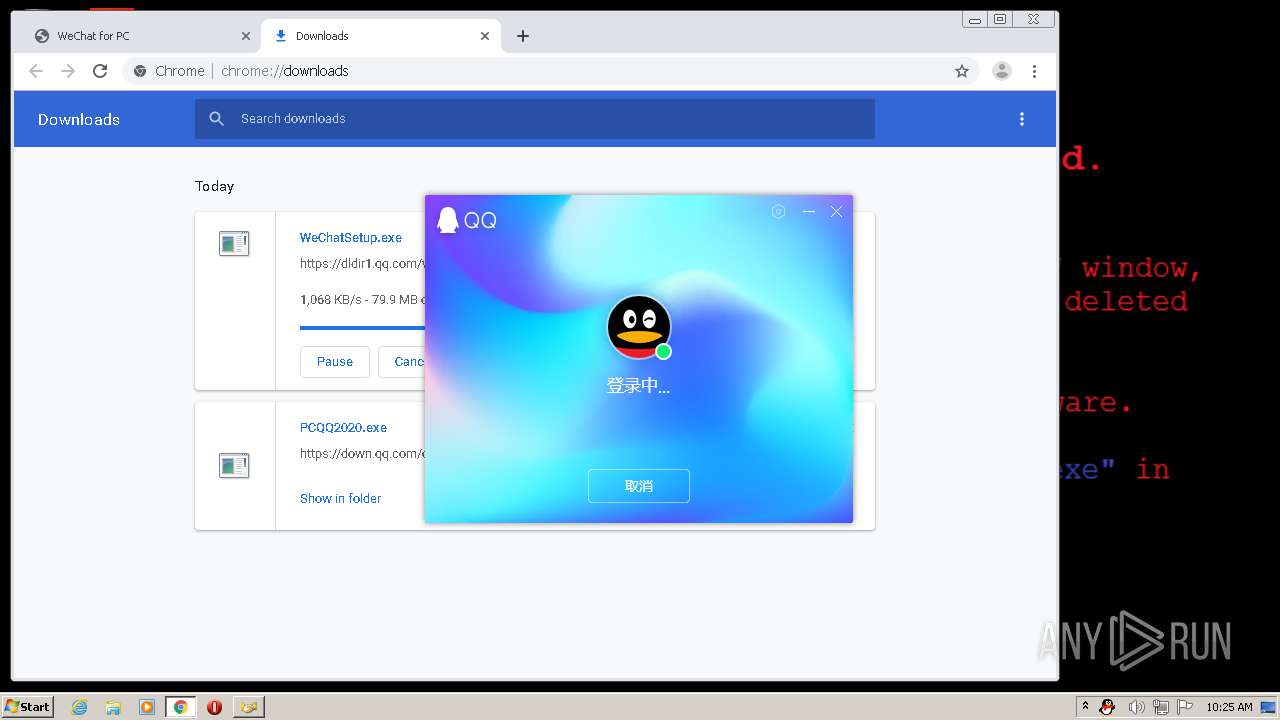The height and width of the screenshot is (720, 1280).
Task: Click the installer taskbar button
Action: click(249, 707)
